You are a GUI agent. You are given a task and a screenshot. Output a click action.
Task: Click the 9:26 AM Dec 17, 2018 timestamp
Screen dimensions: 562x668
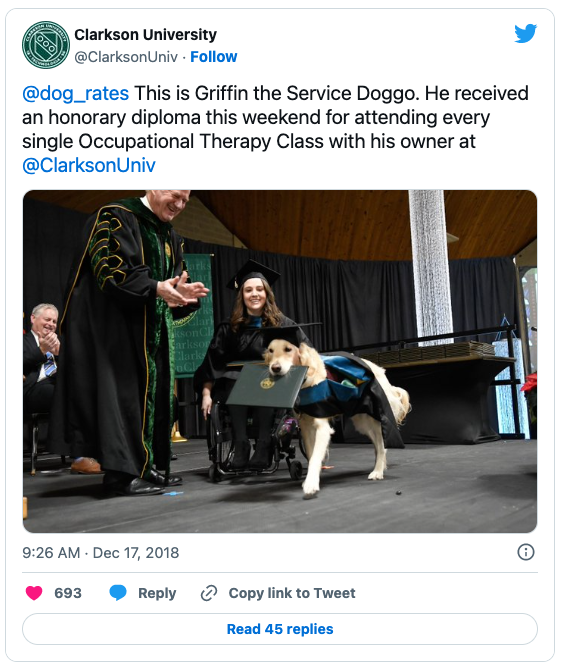pos(101,553)
